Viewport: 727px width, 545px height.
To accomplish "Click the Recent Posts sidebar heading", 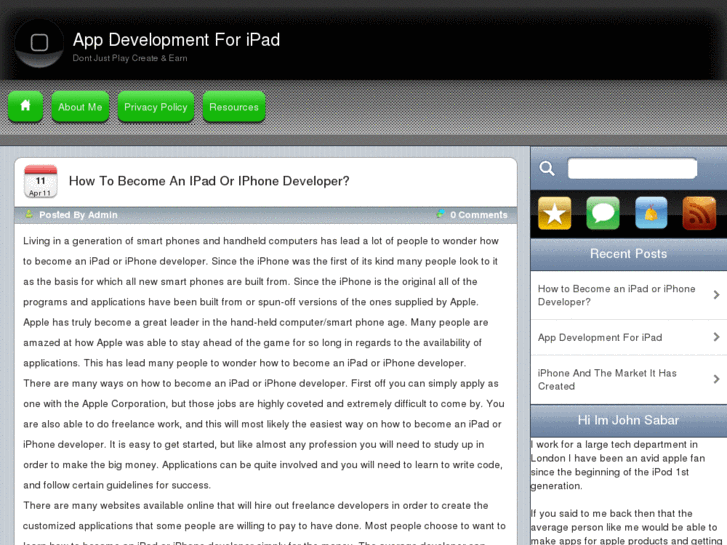I will click(628, 254).
